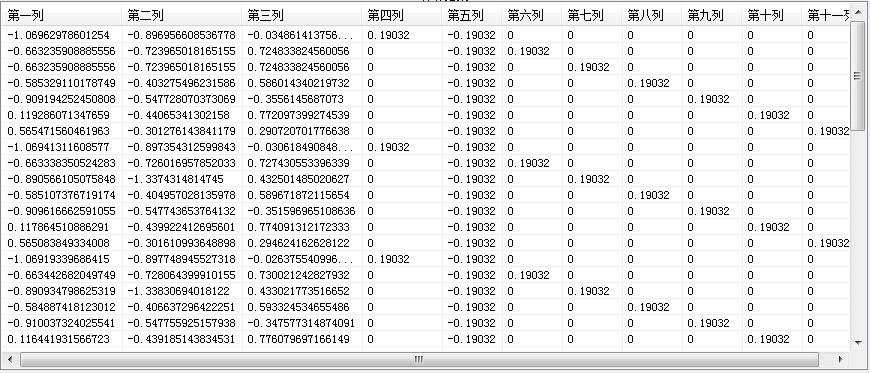This screenshot has height=373, width=870.
Task: Select cell -0.404957028135978
Action: [x=182, y=195]
